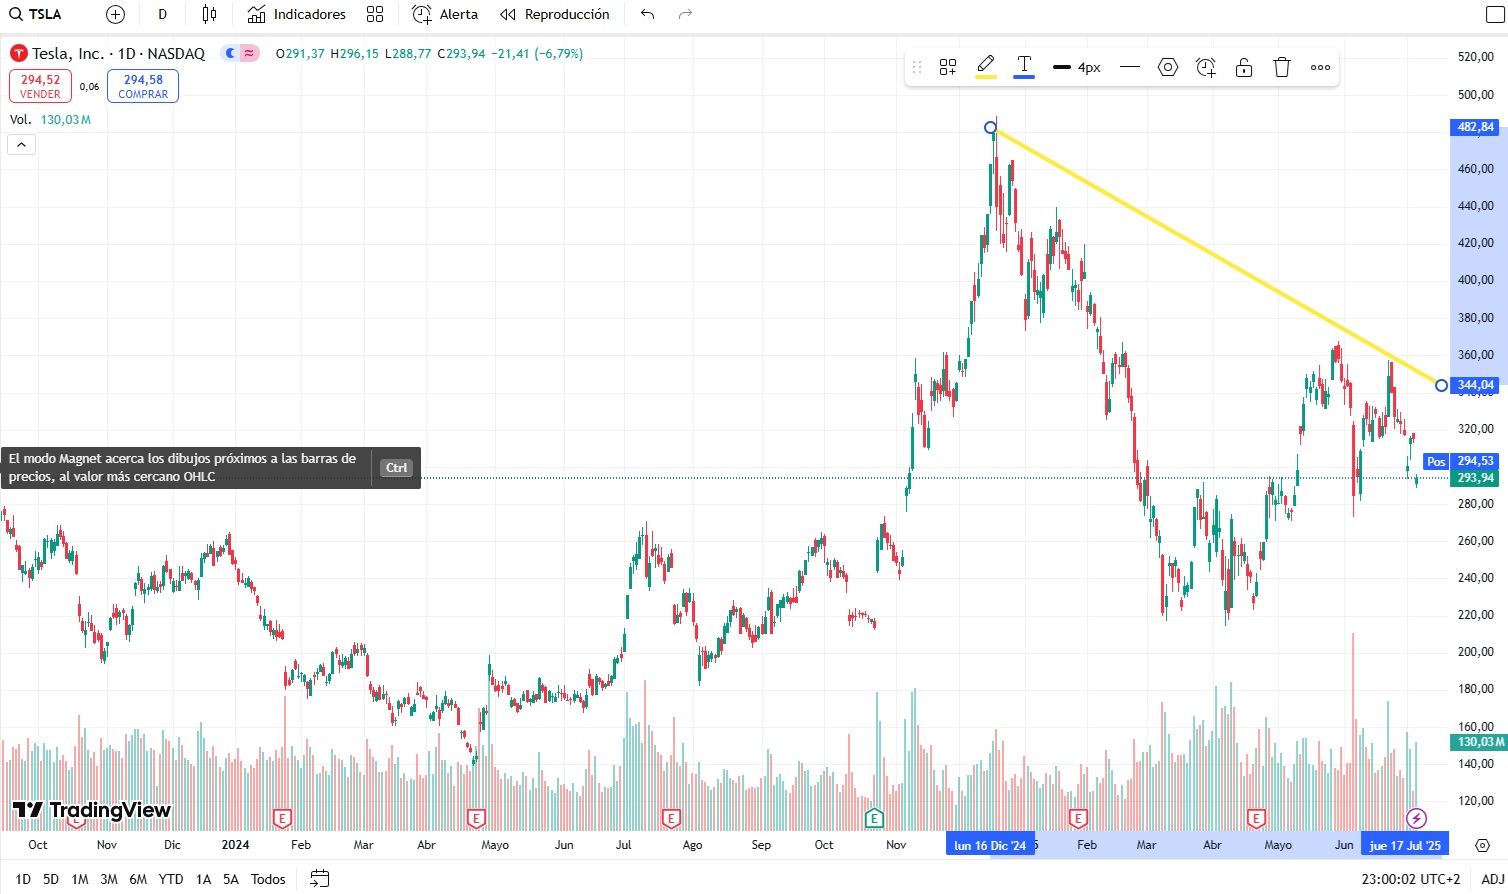Toggle the ADJ adjusted data setting
The width and height of the screenshot is (1508, 894).
[x=1493, y=879]
